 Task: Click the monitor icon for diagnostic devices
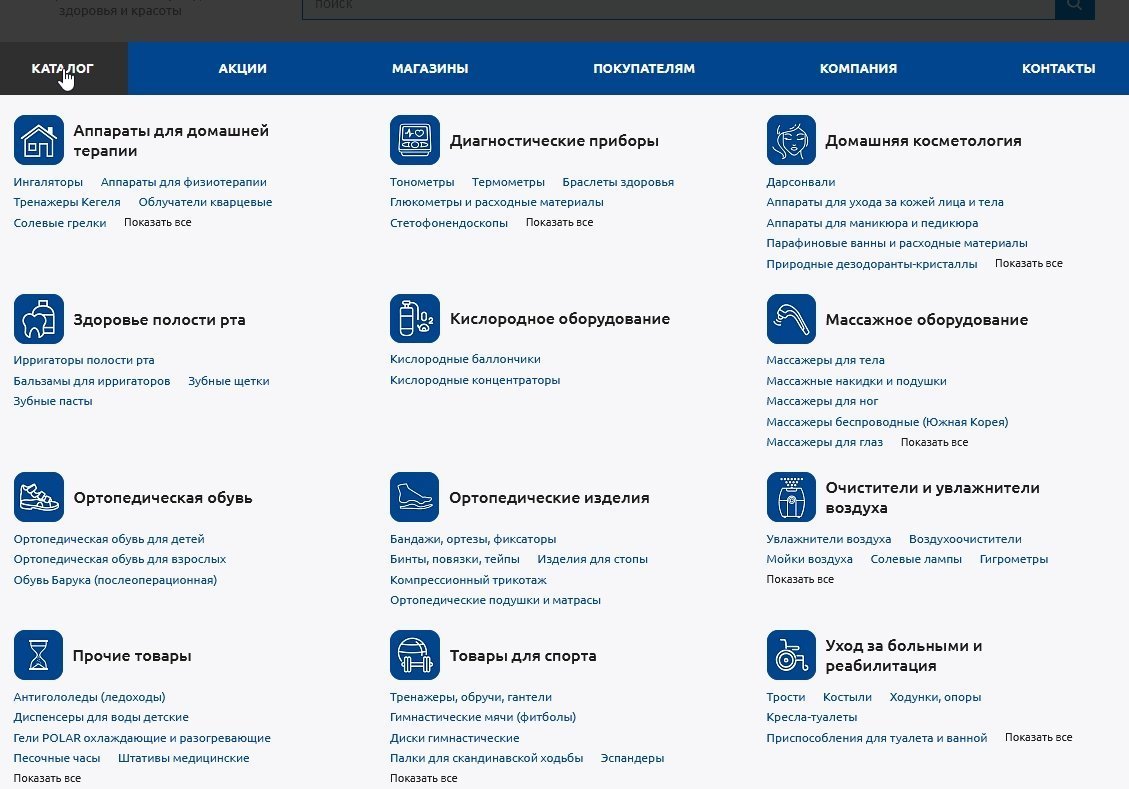[415, 140]
